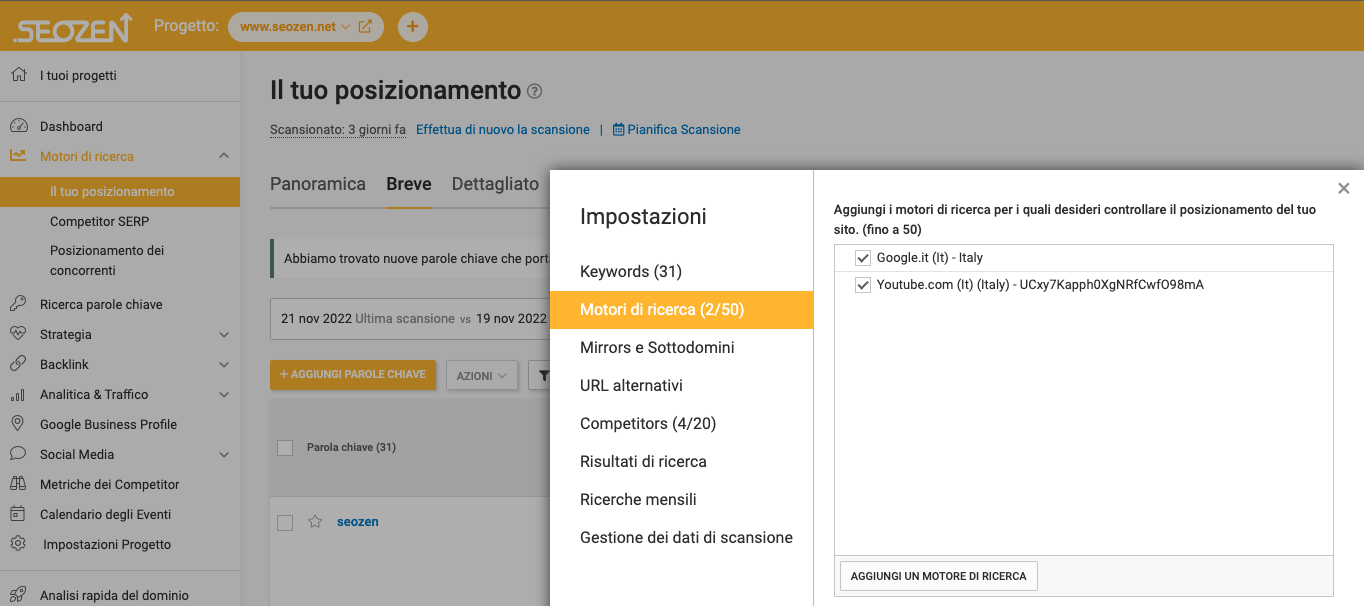Click the key icon for Ricerca parole chiave
This screenshot has width=1364, height=606.
coord(18,304)
